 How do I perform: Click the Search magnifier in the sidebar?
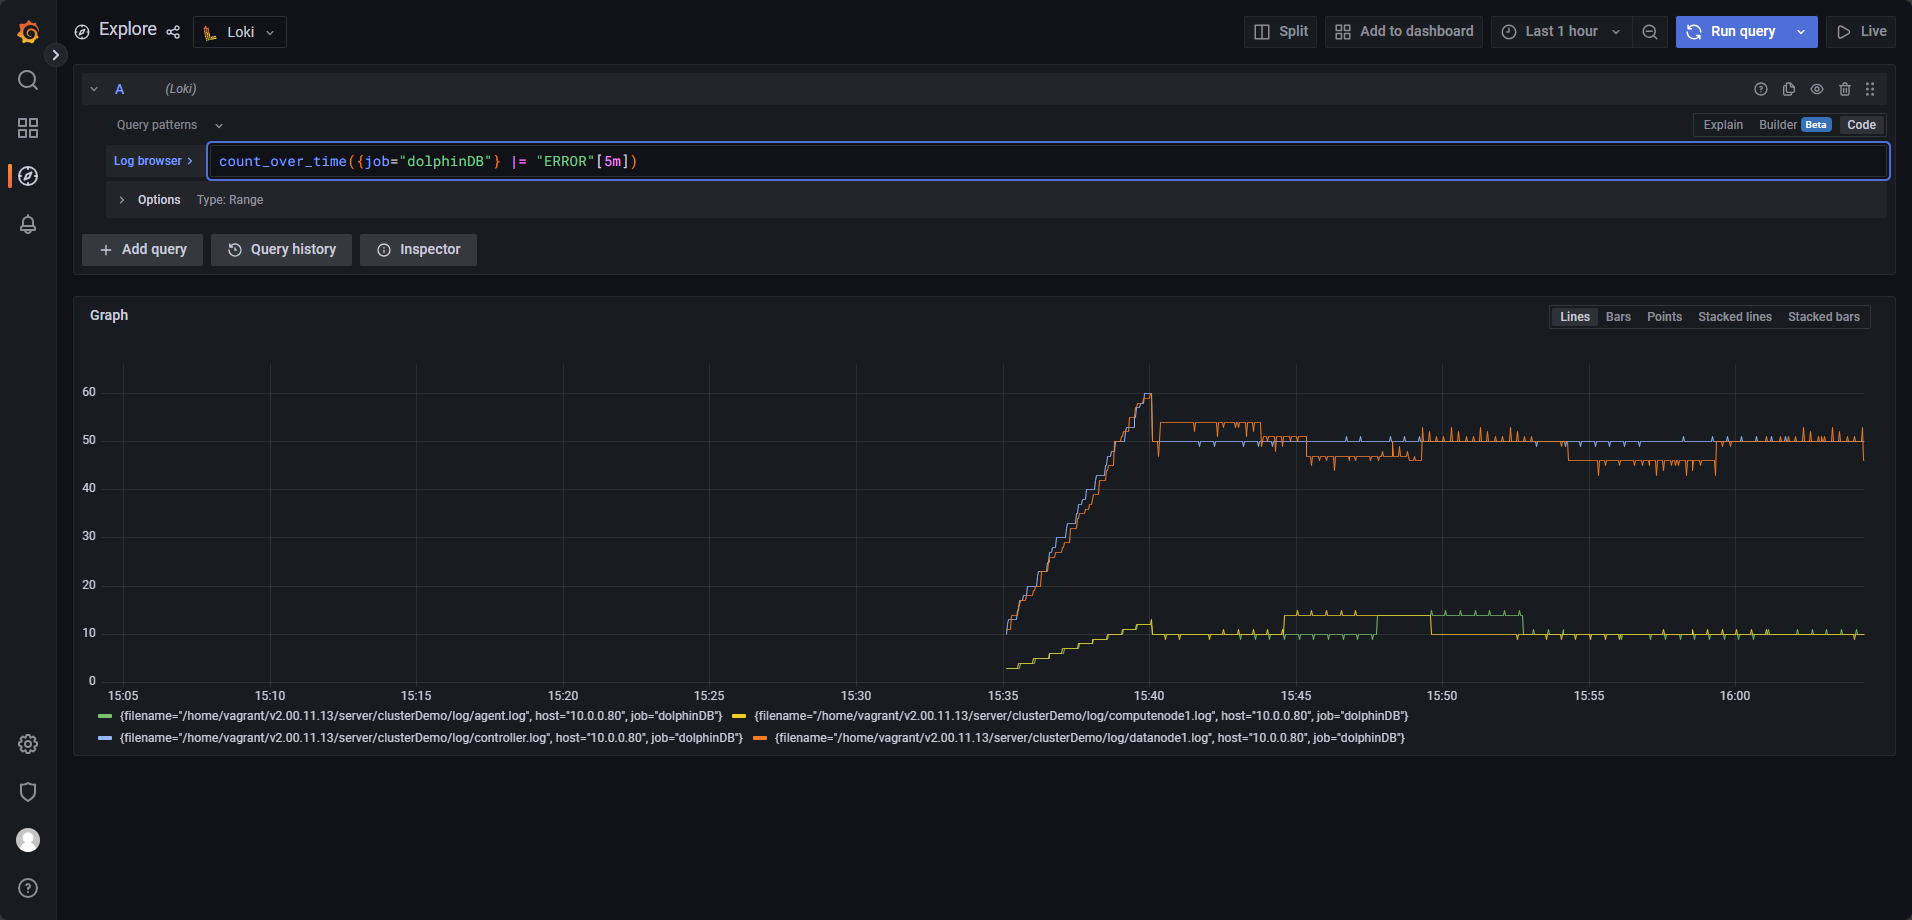point(27,80)
